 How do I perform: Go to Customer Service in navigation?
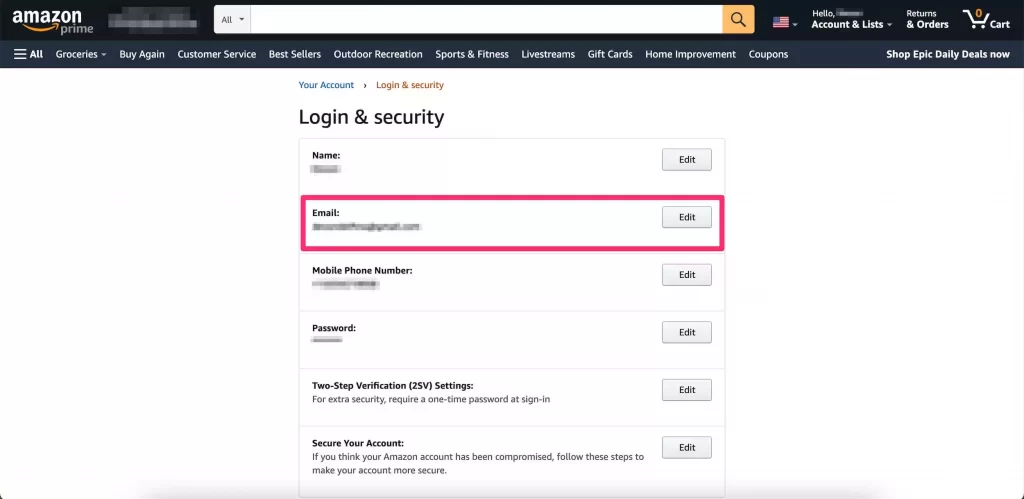pyautogui.click(x=217, y=54)
